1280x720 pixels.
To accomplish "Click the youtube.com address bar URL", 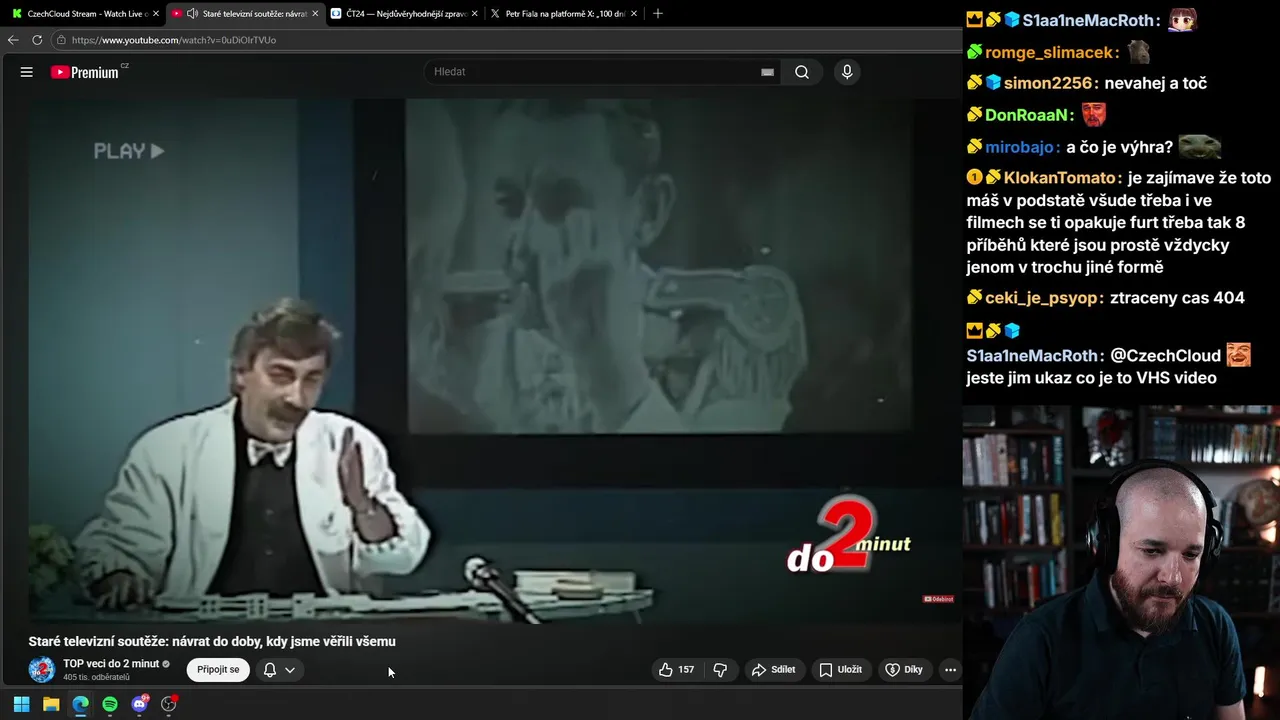I will pos(174,40).
